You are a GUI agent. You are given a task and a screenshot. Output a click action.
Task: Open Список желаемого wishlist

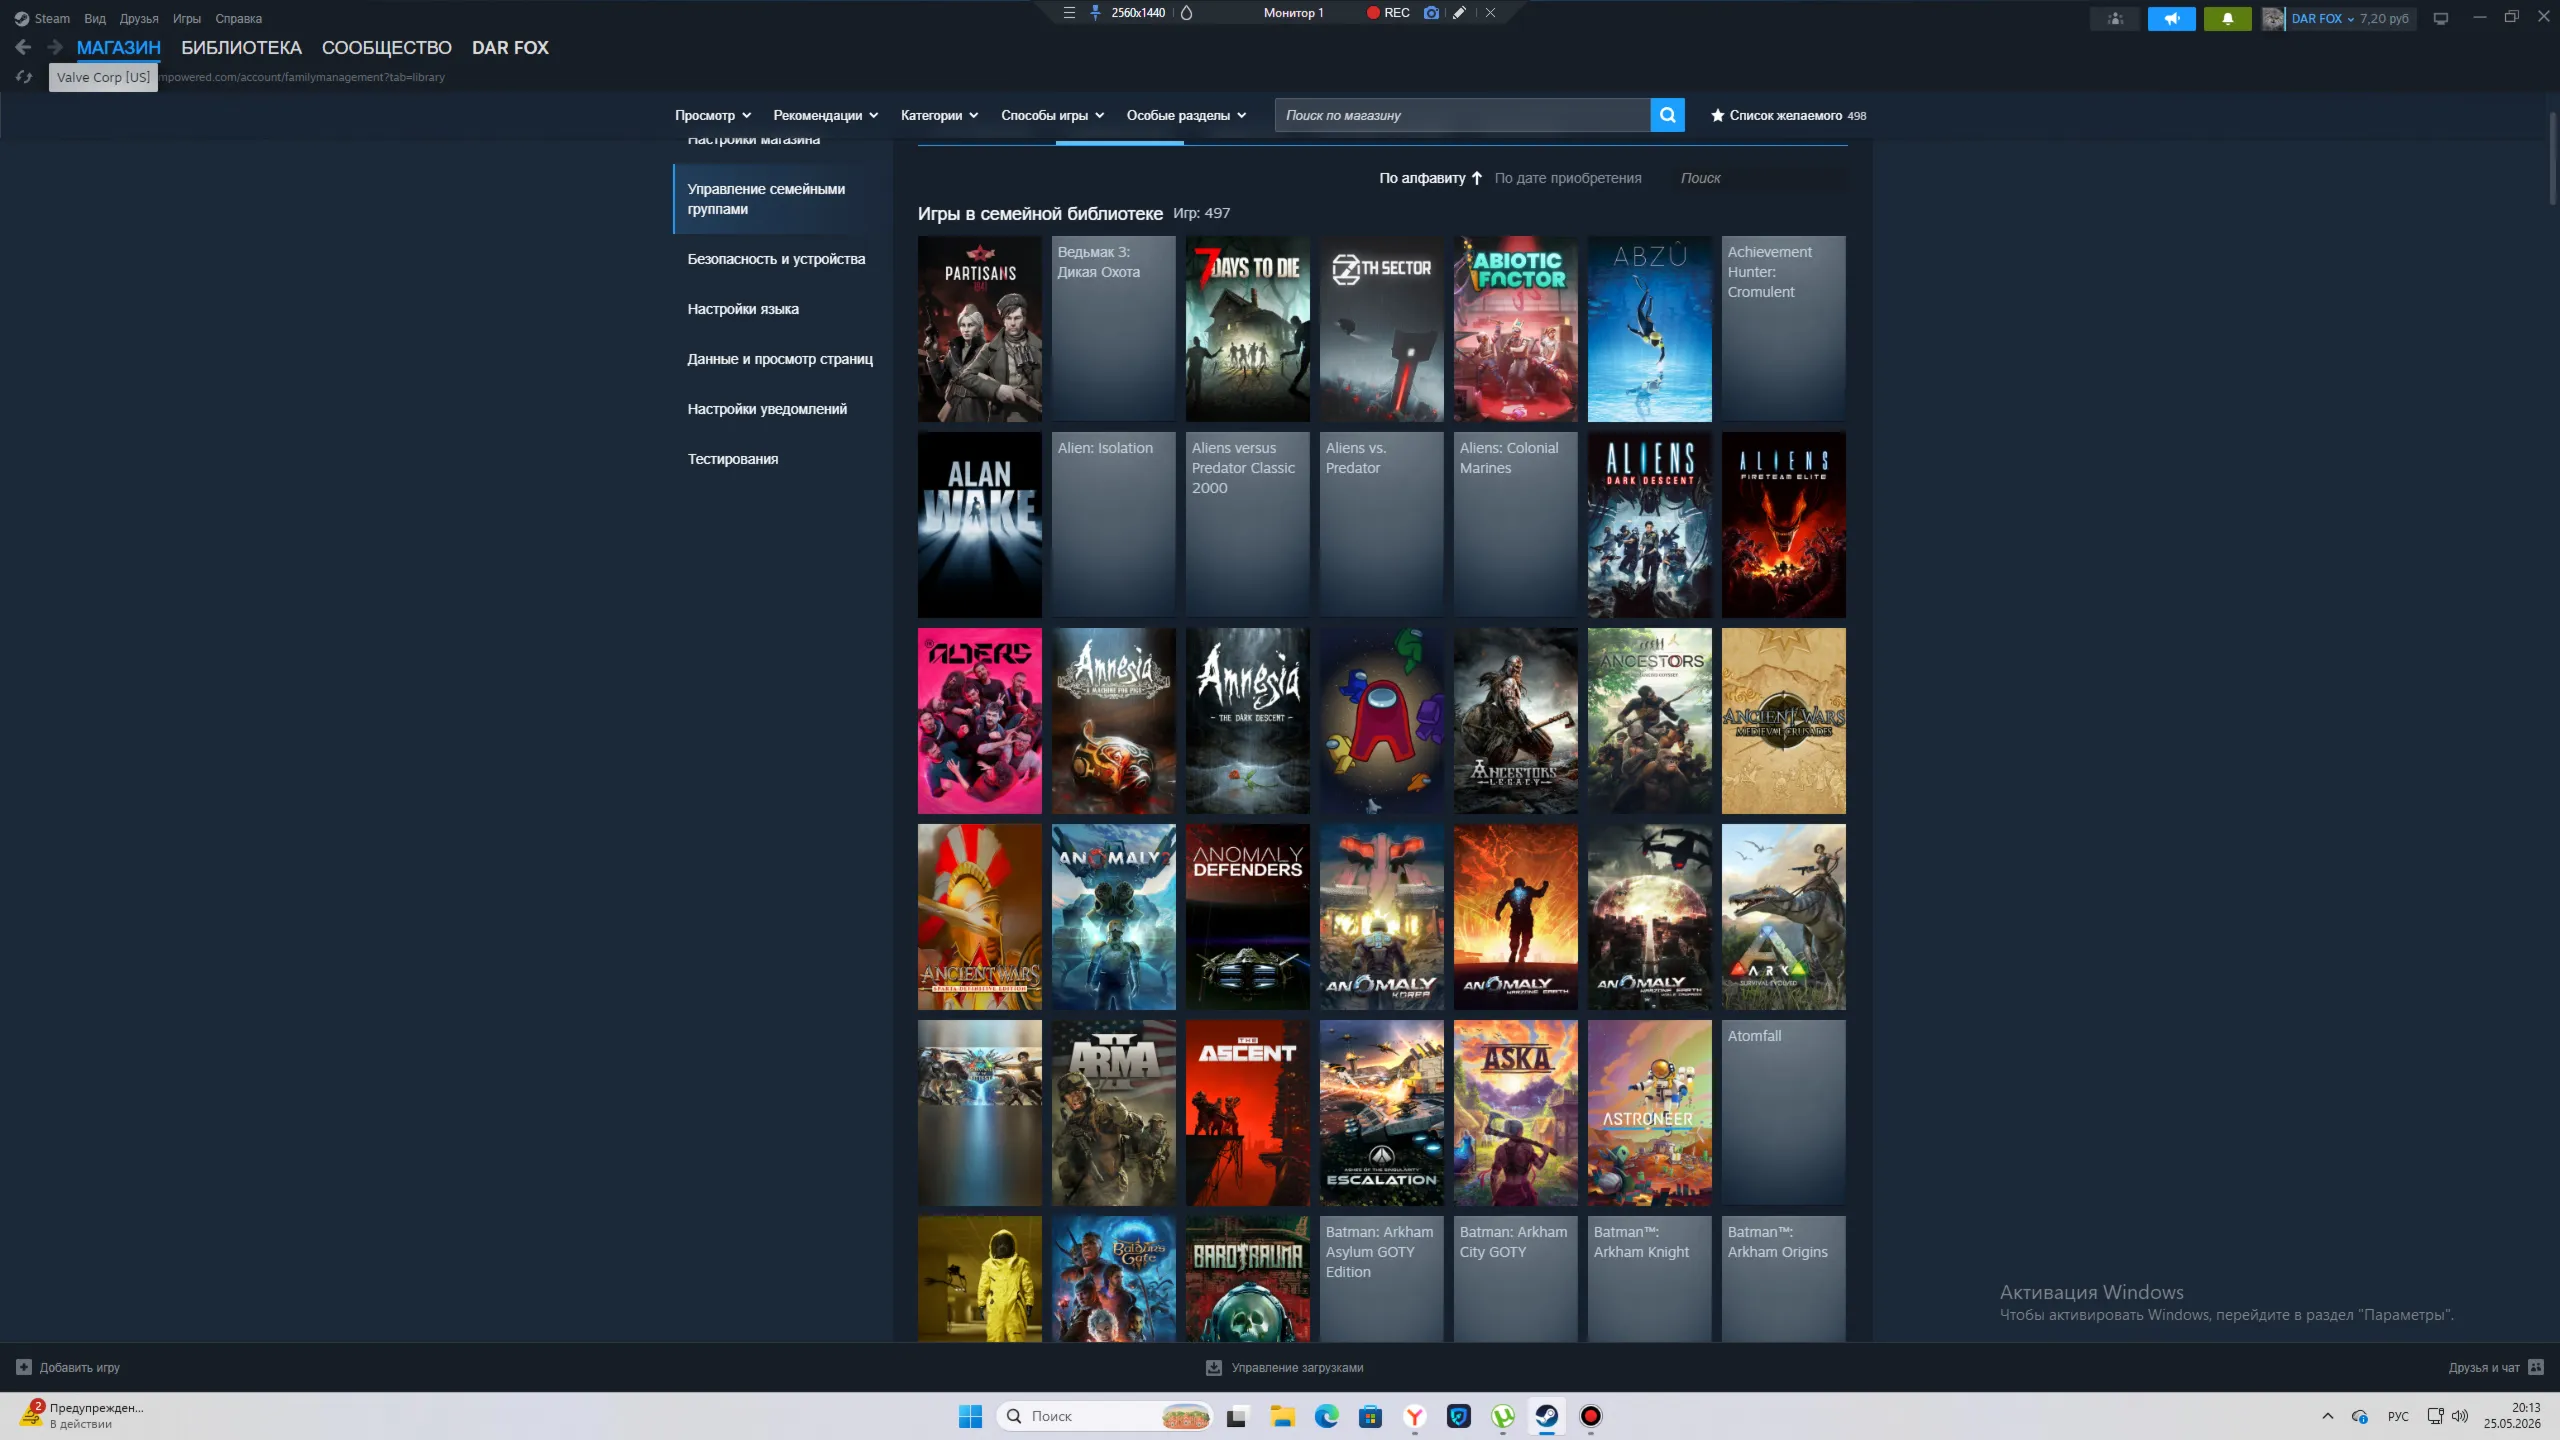pos(1788,115)
